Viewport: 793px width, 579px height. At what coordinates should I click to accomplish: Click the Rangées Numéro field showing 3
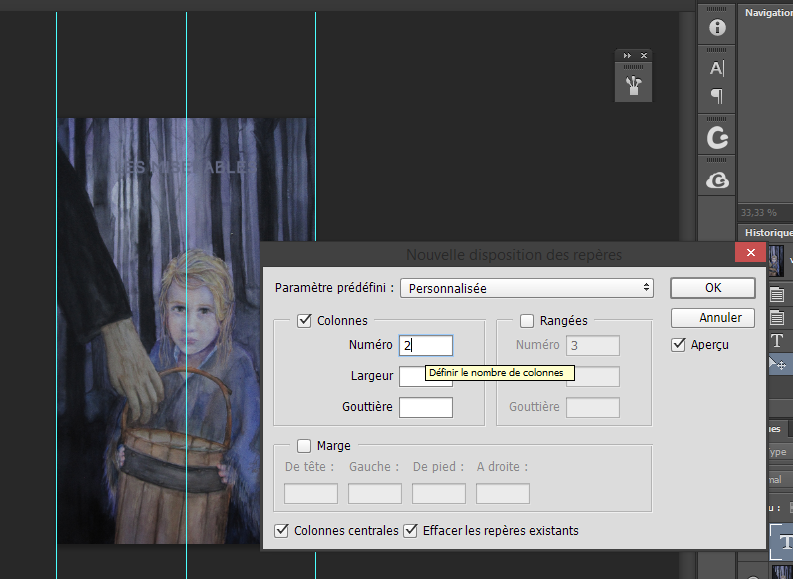tap(593, 345)
